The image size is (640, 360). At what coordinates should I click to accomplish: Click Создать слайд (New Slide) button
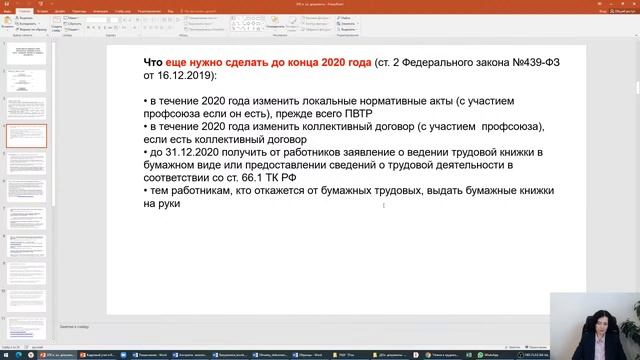coord(57,24)
